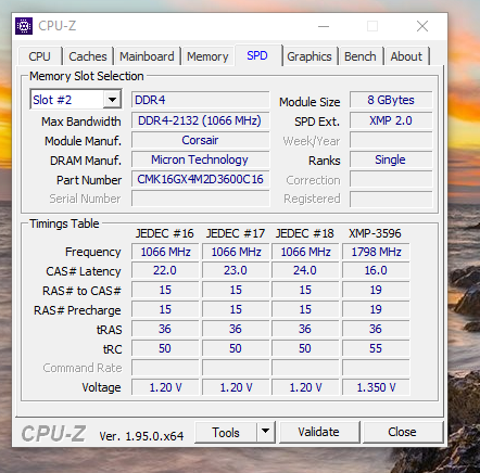Click the empty Correction field

391,179
